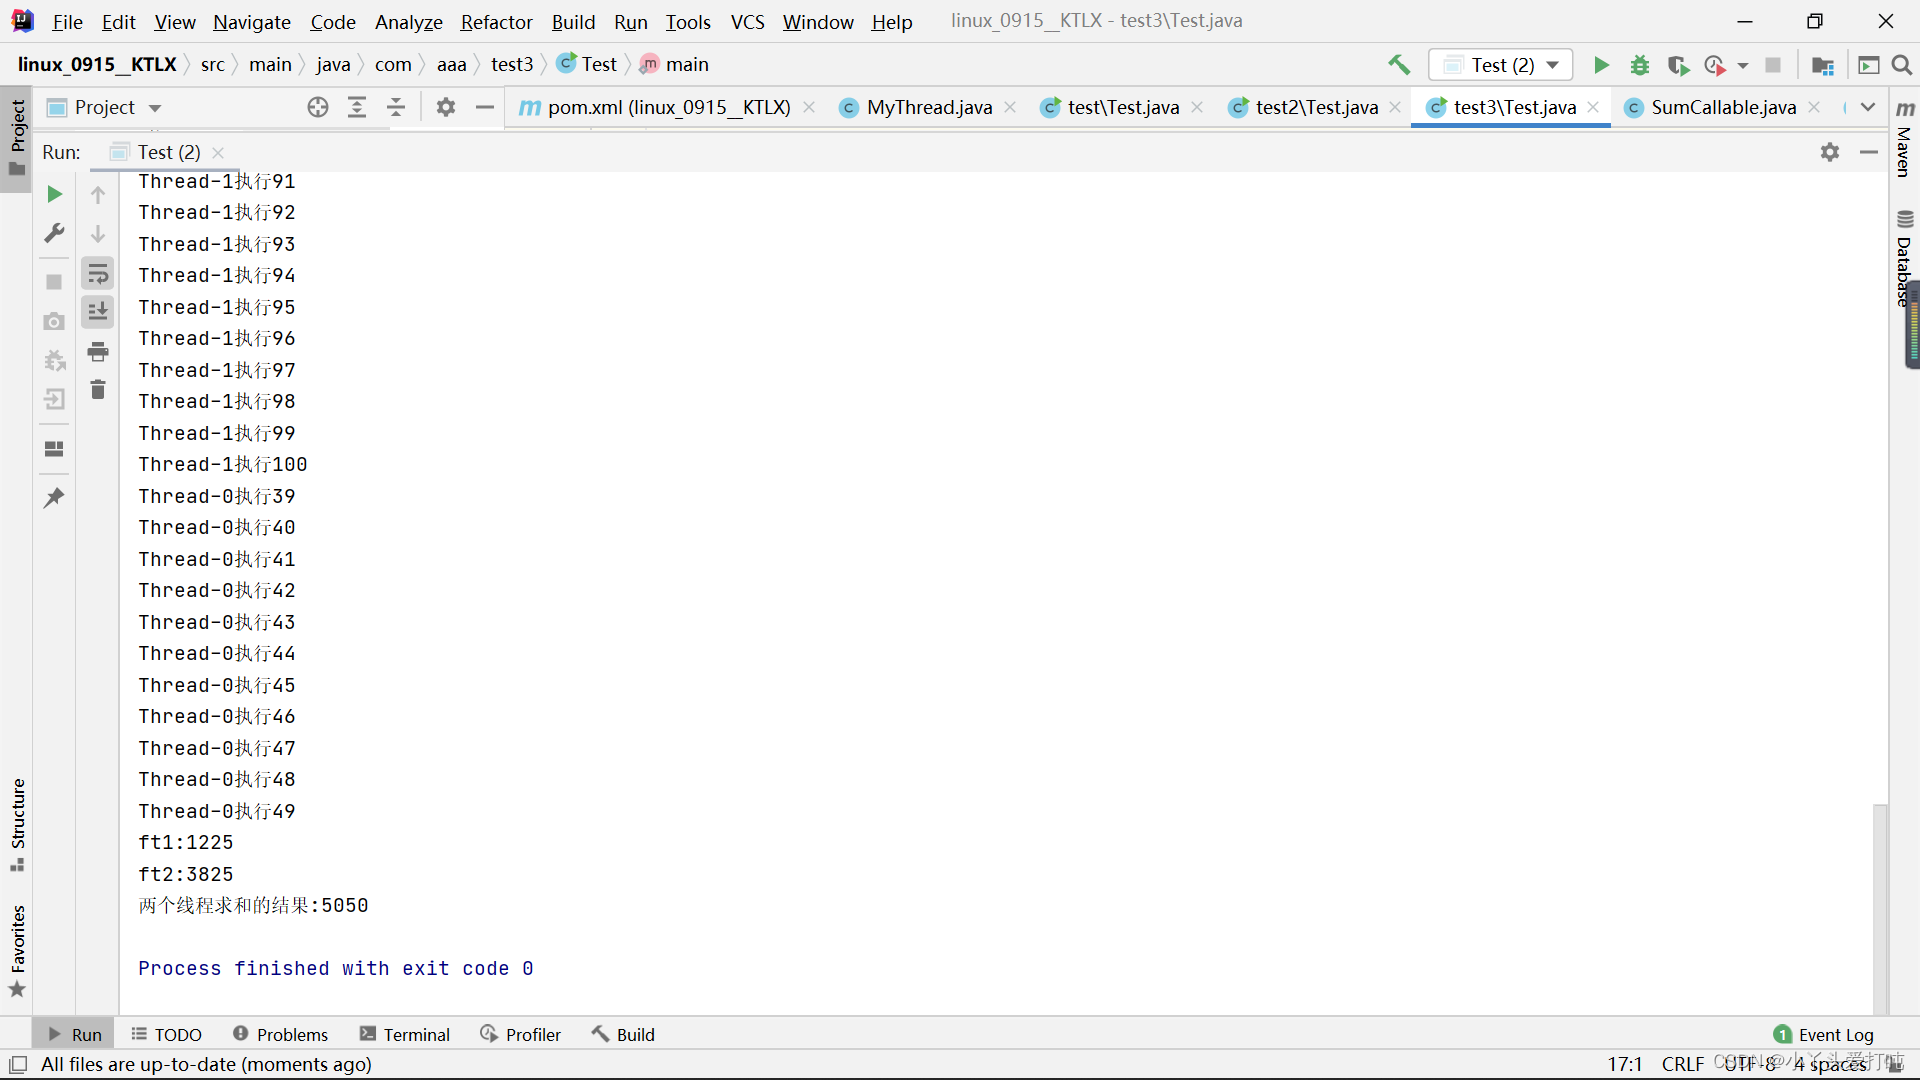Toggle scroll to end of console
The image size is (1920, 1080).
click(98, 312)
